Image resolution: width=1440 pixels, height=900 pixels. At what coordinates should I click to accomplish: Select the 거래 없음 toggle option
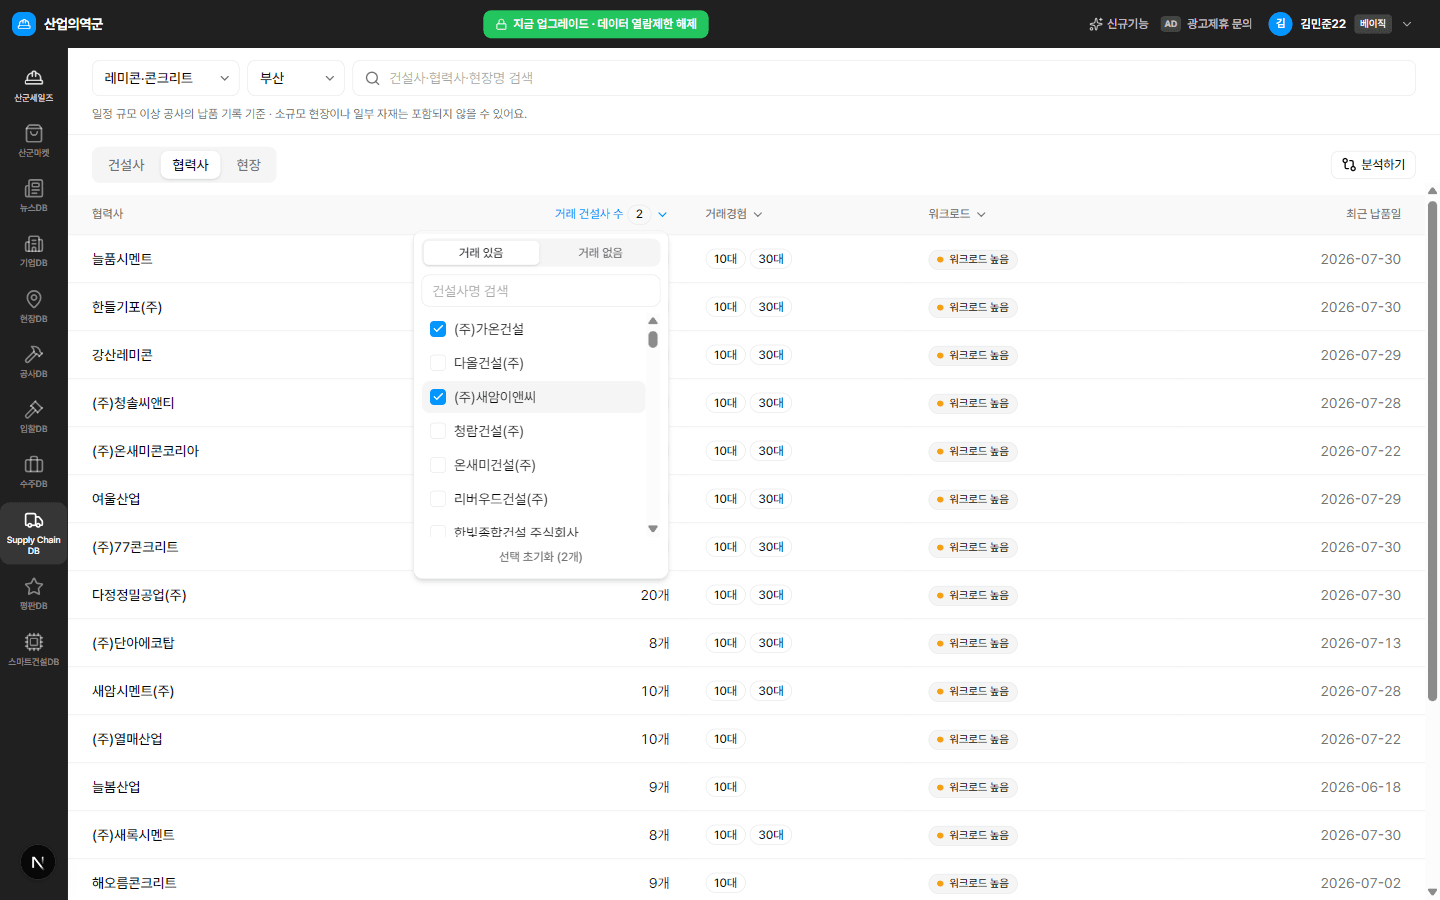[x=600, y=253]
